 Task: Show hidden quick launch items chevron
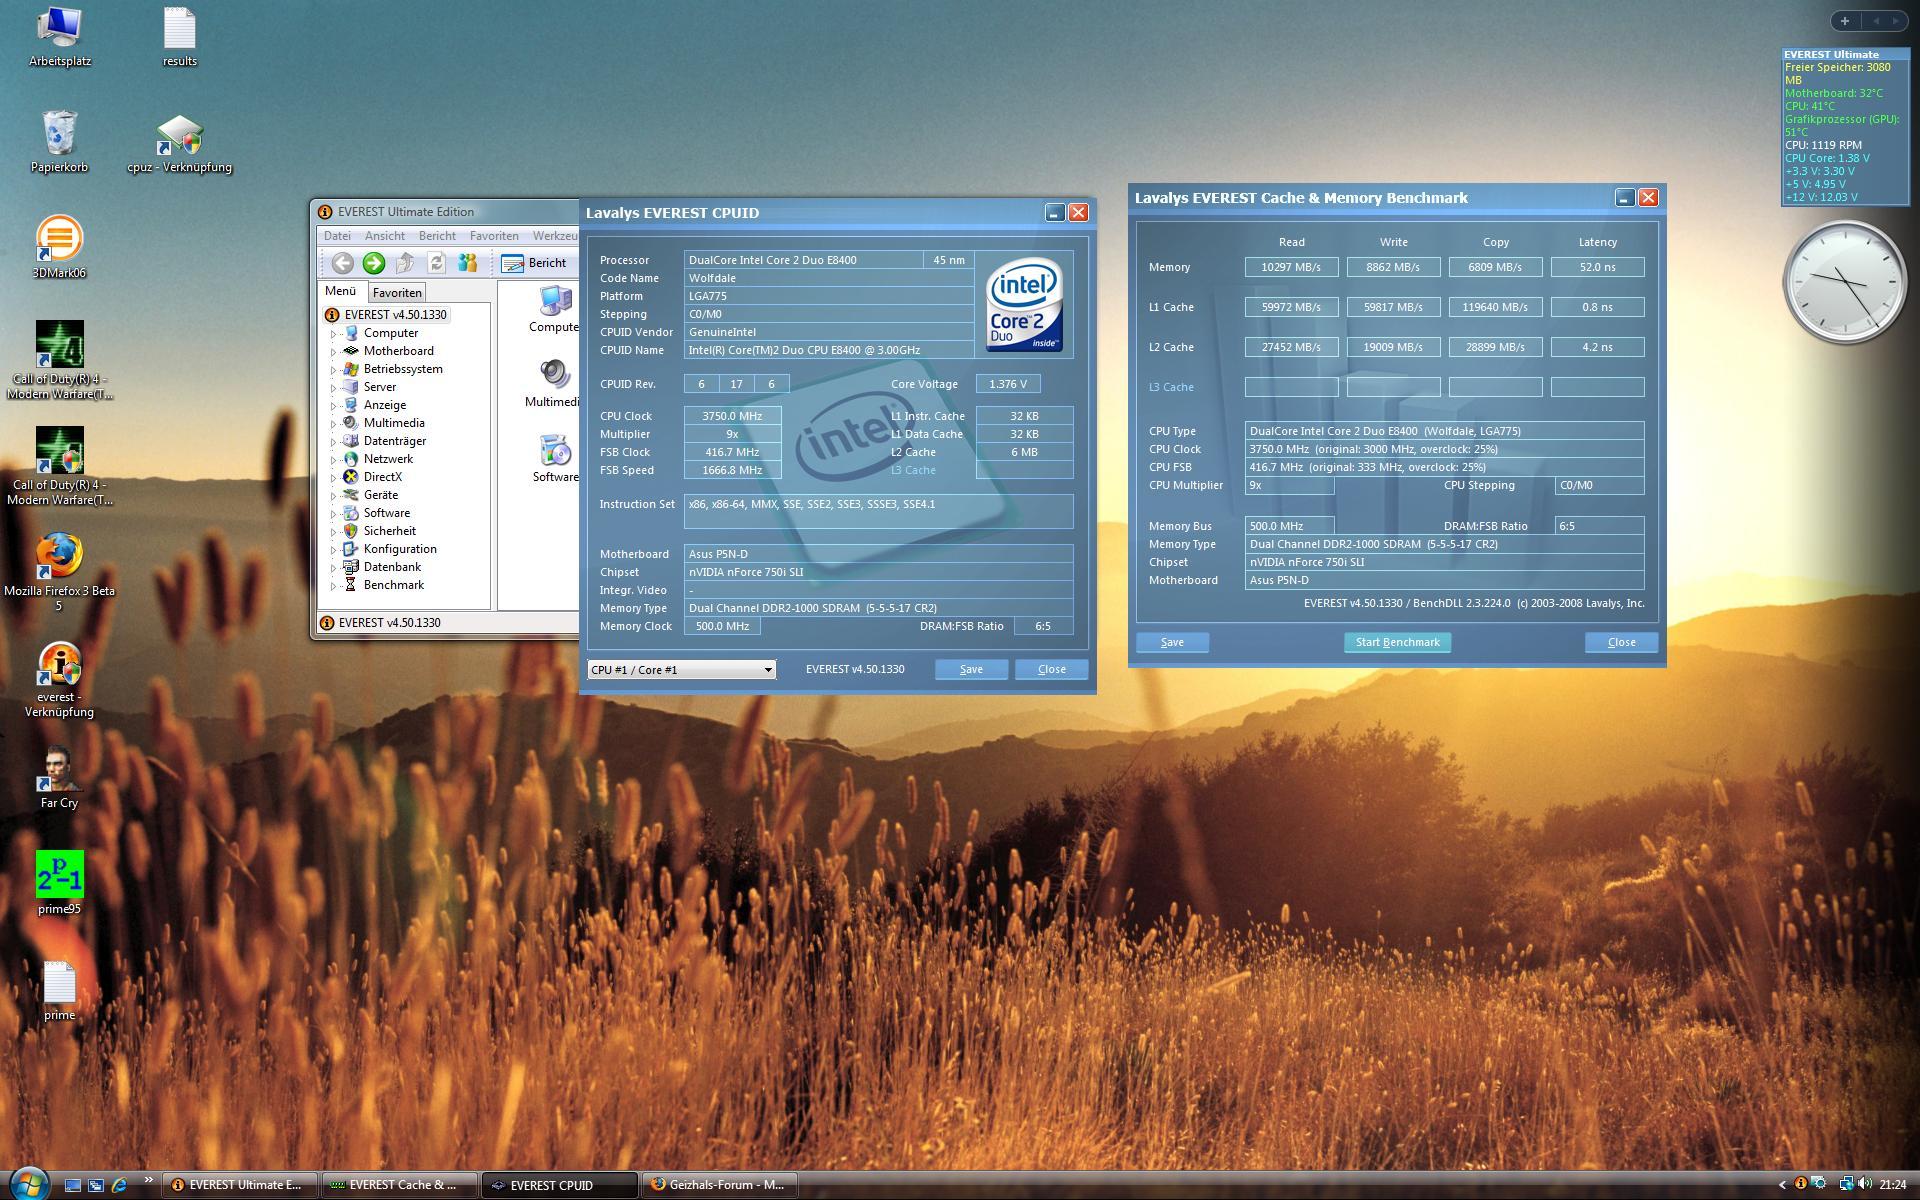(148, 1180)
